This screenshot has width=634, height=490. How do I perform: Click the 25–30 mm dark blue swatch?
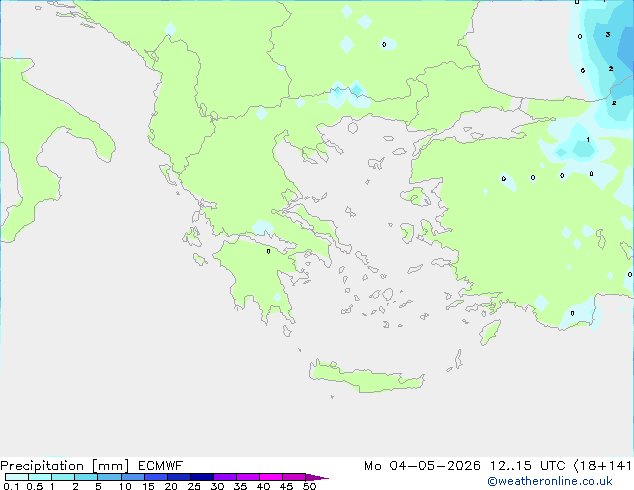click(x=202, y=477)
